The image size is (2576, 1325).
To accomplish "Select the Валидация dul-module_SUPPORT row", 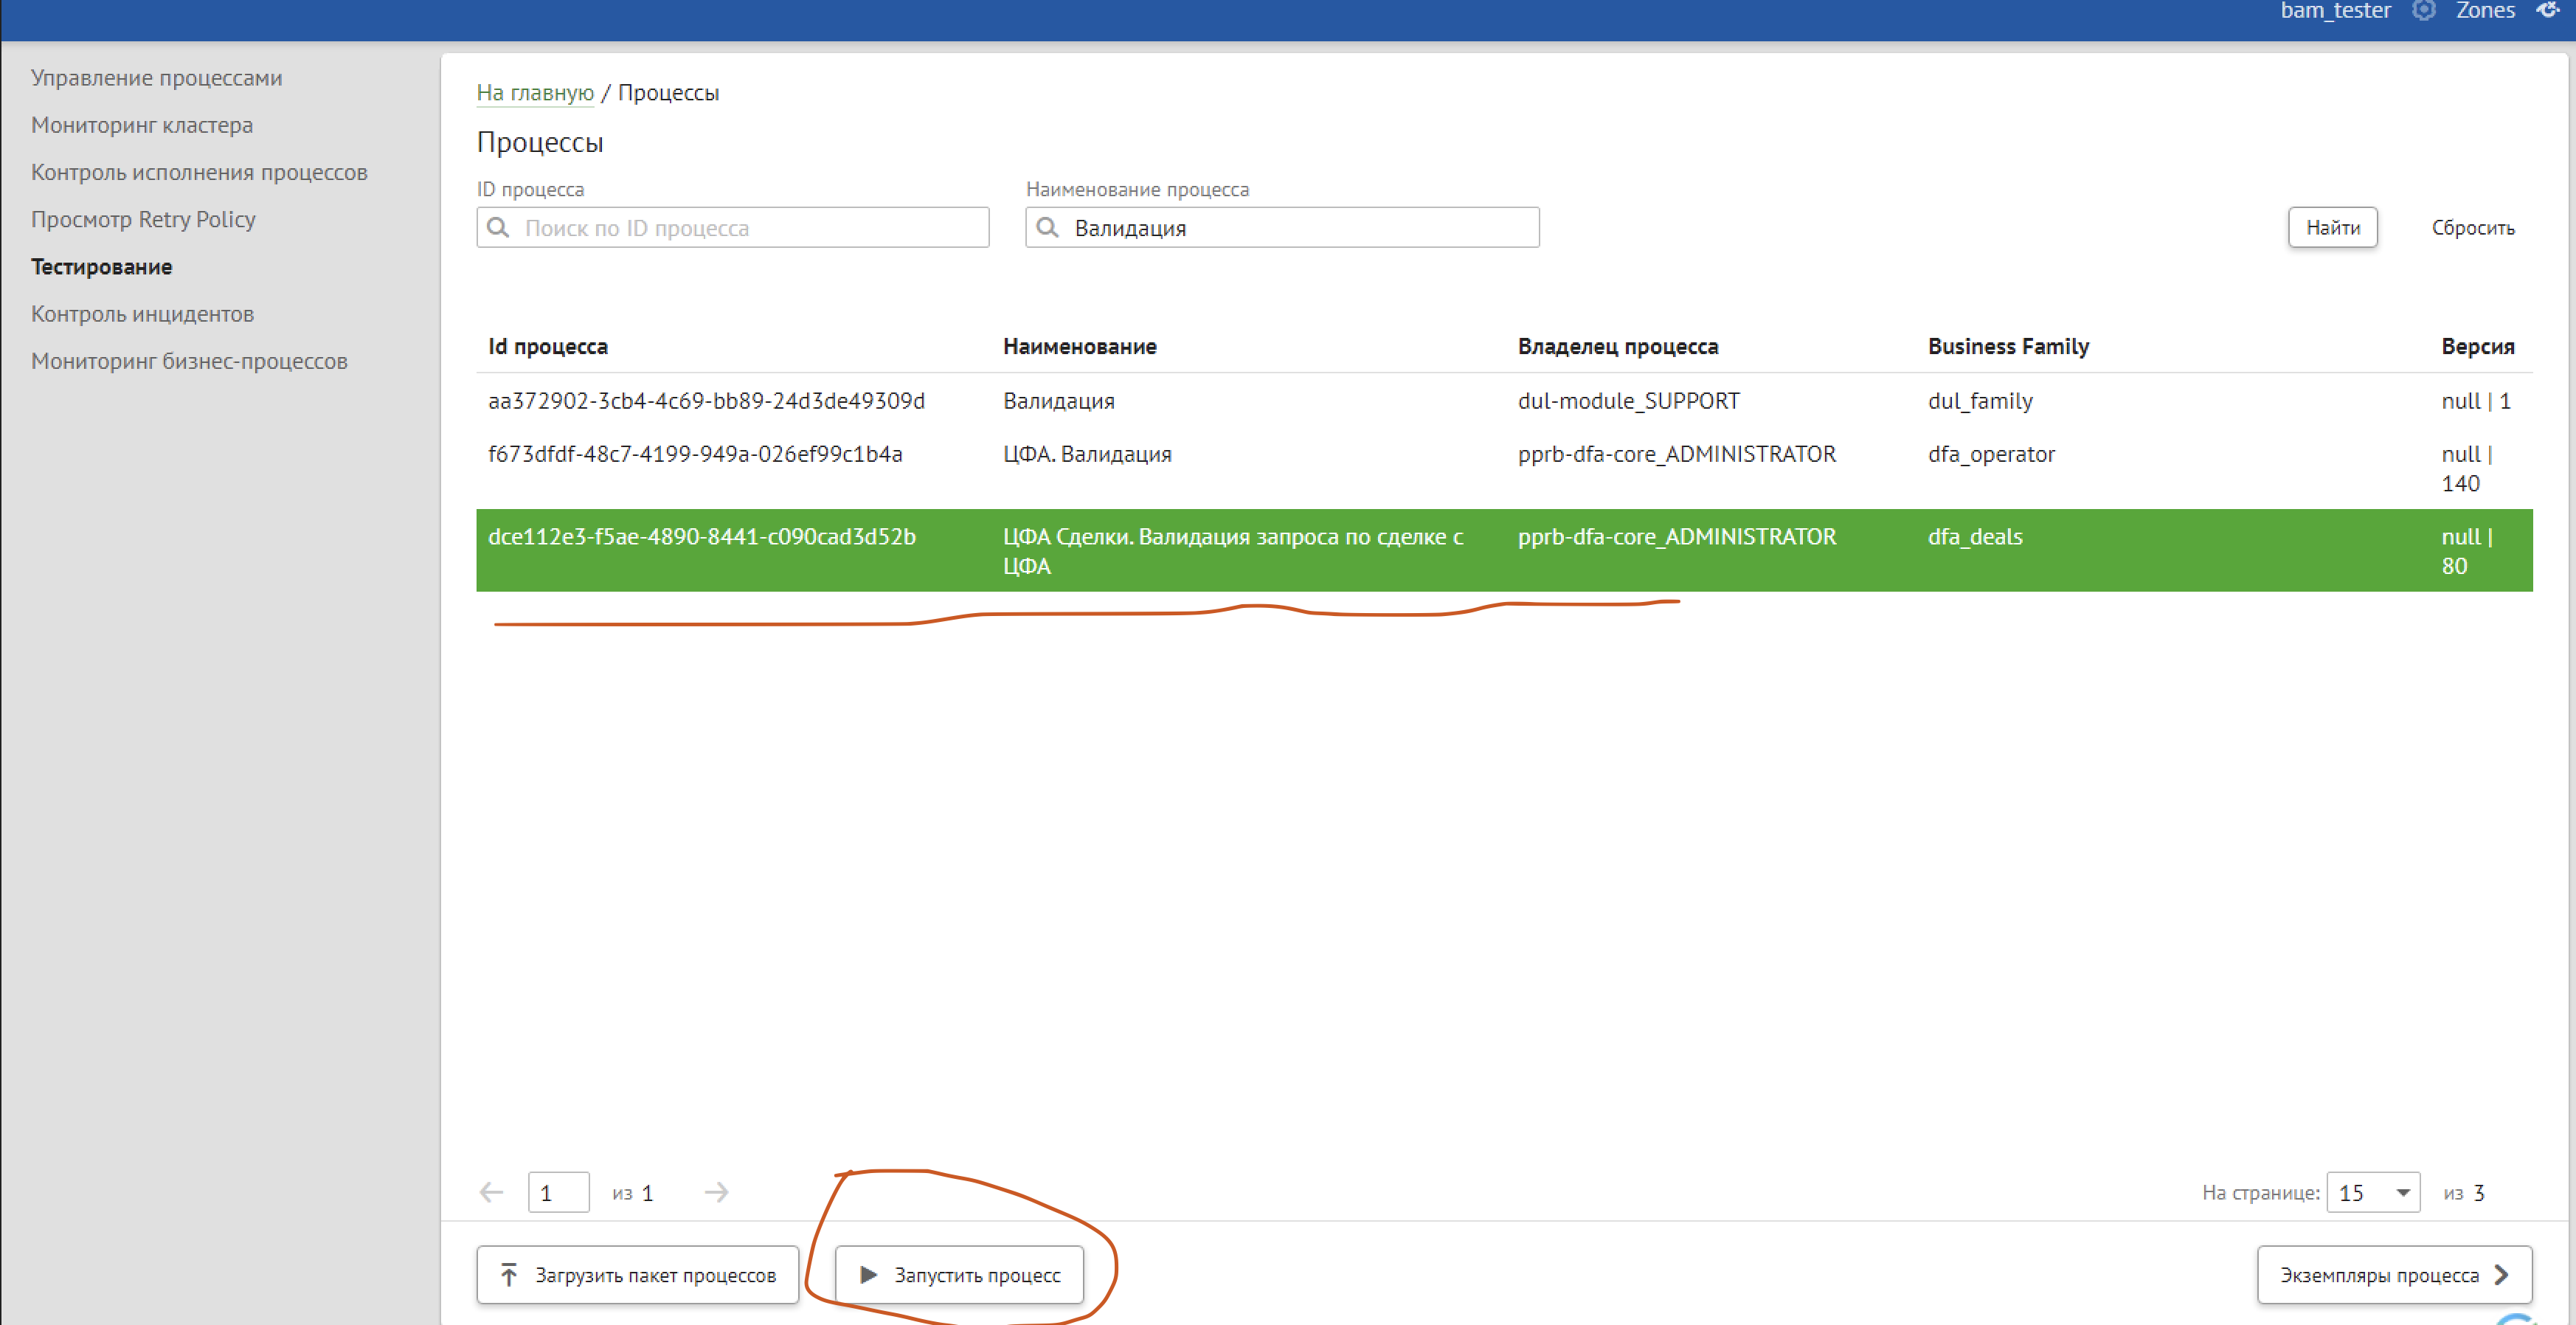I will pos(1058,401).
